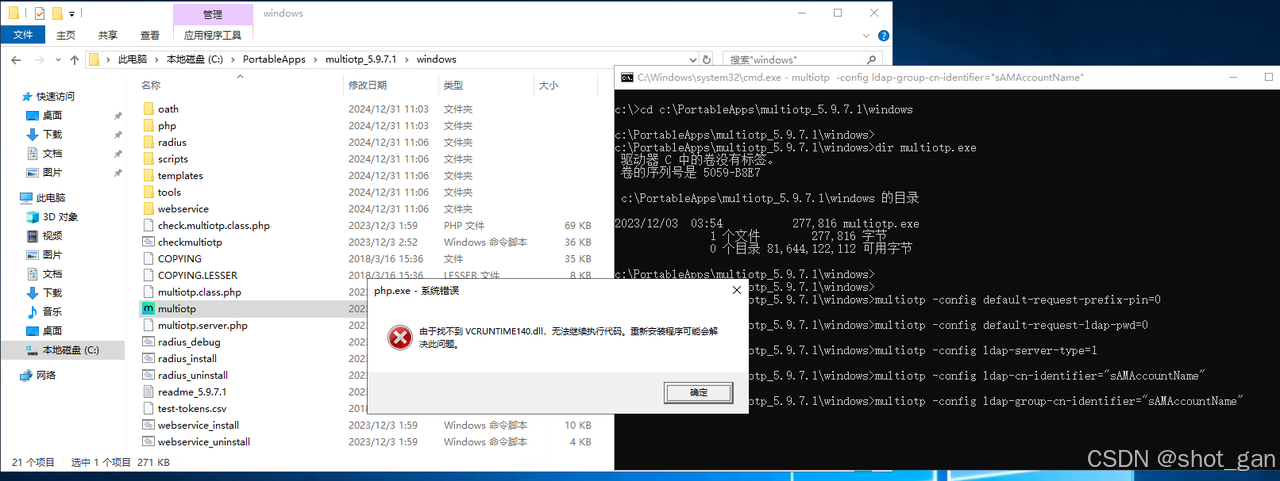Switch to the 查看 ribbon tab
The image size is (1280, 481).
(150, 35)
